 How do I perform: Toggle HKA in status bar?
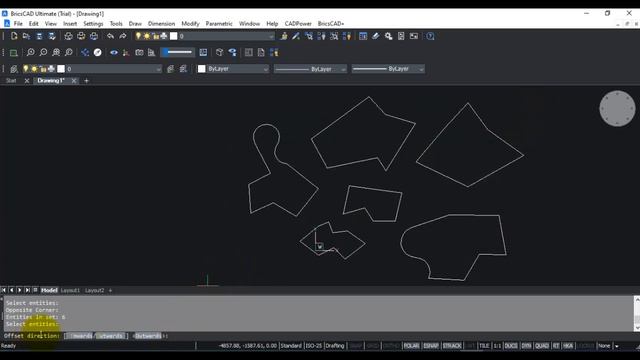pyautogui.click(x=568, y=346)
